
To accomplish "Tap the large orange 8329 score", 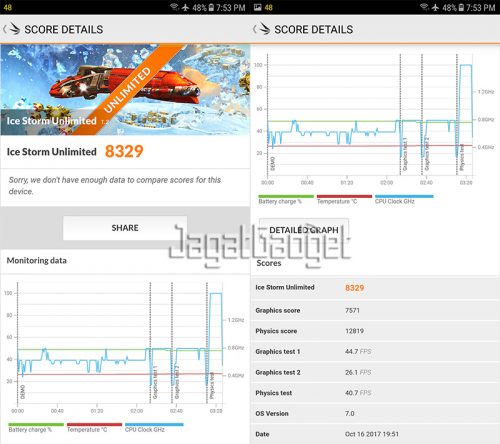I will pos(124,151).
